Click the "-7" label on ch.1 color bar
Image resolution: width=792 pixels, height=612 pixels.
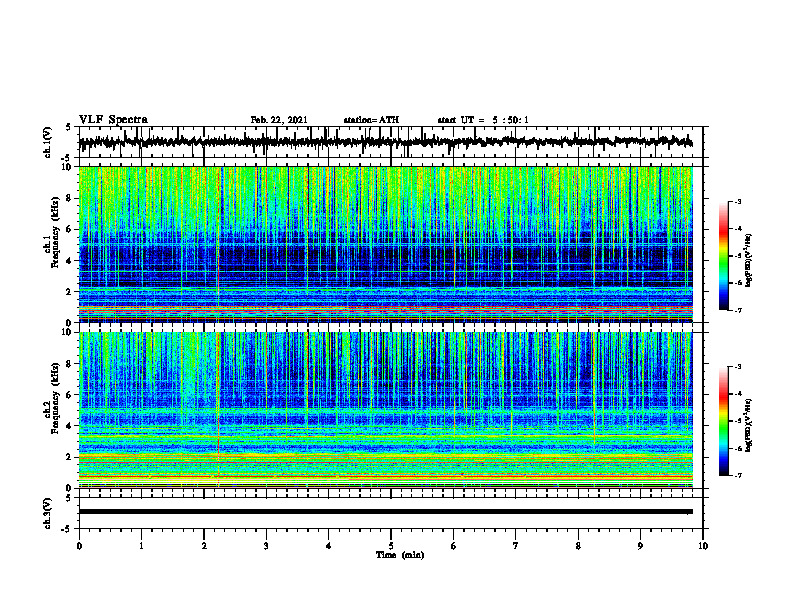[x=738, y=310]
